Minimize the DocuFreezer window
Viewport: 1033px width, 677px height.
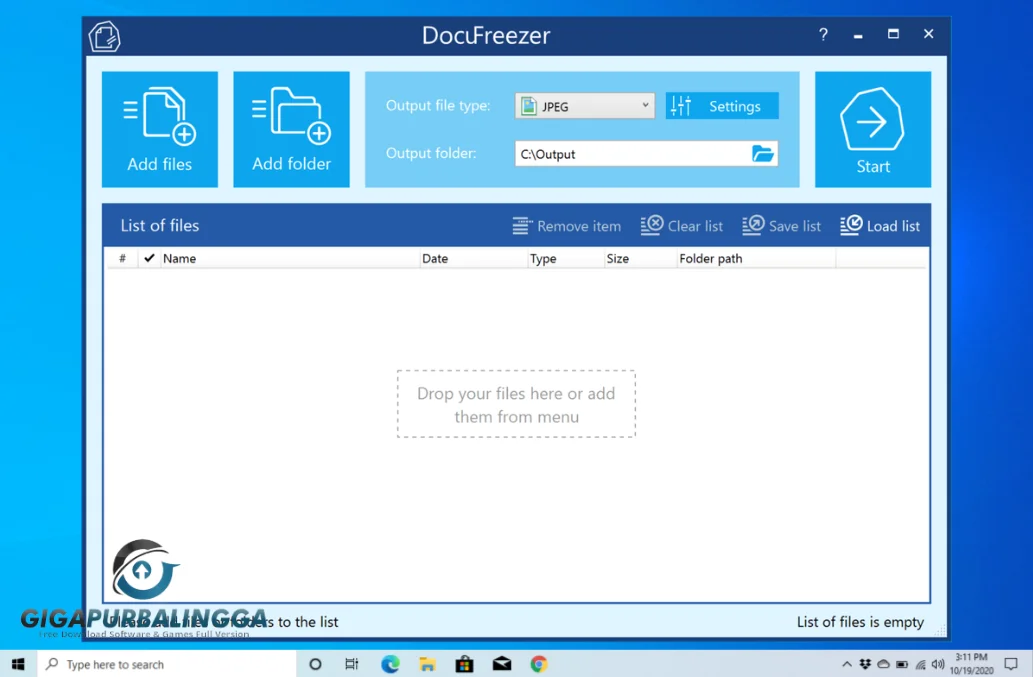tap(858, 35)
